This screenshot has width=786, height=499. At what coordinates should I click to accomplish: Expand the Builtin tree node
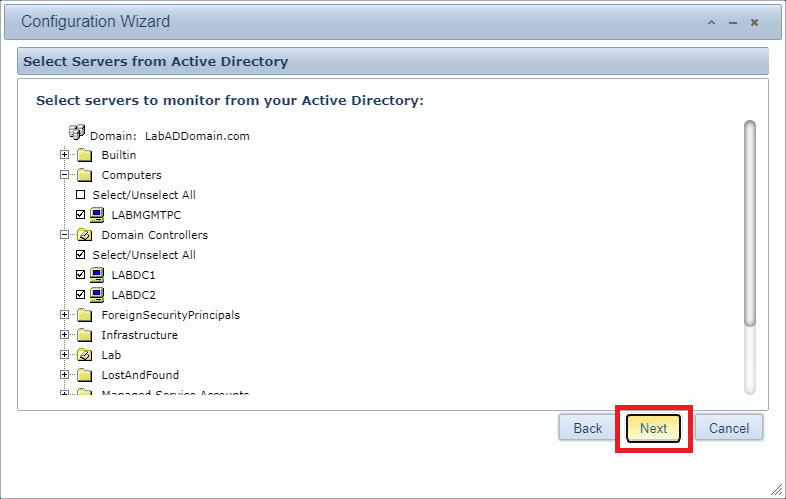click(x=65, y=155)
